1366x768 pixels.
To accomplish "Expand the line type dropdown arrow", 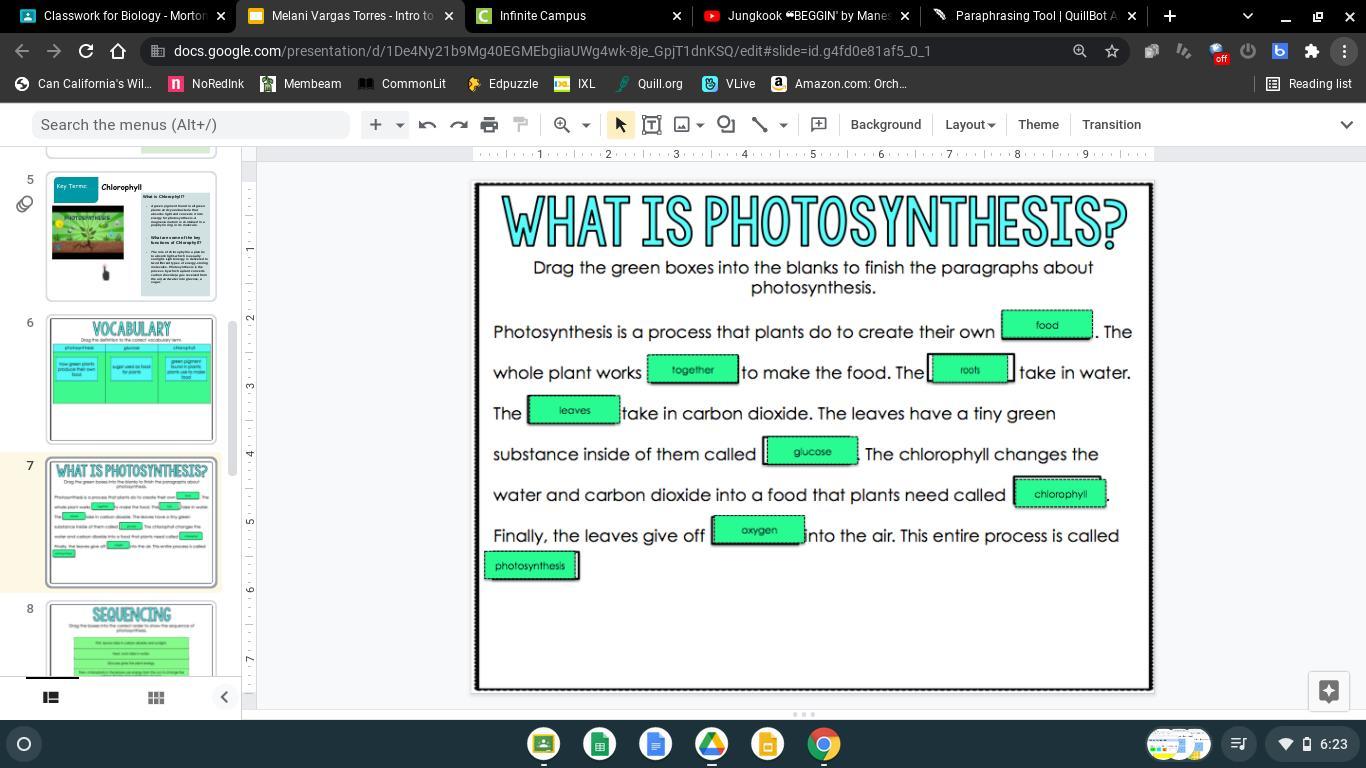I will pos(784,125).
